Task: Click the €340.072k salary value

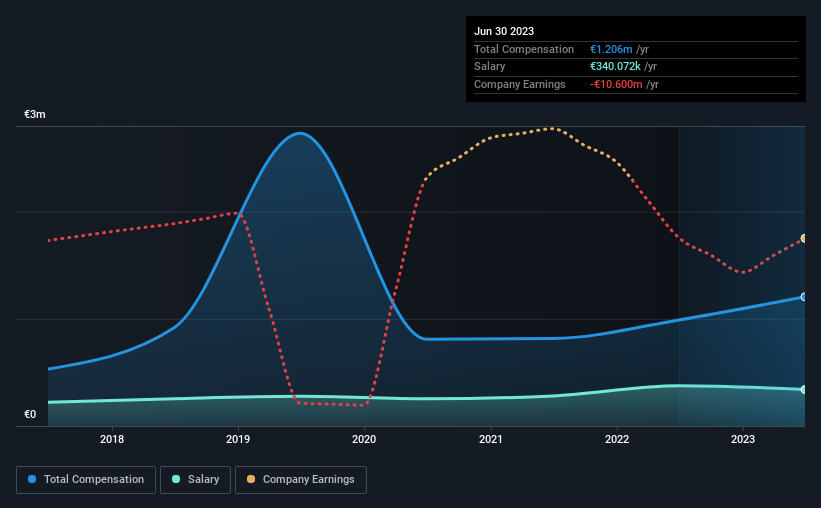Action: click(x=615, y=67)
